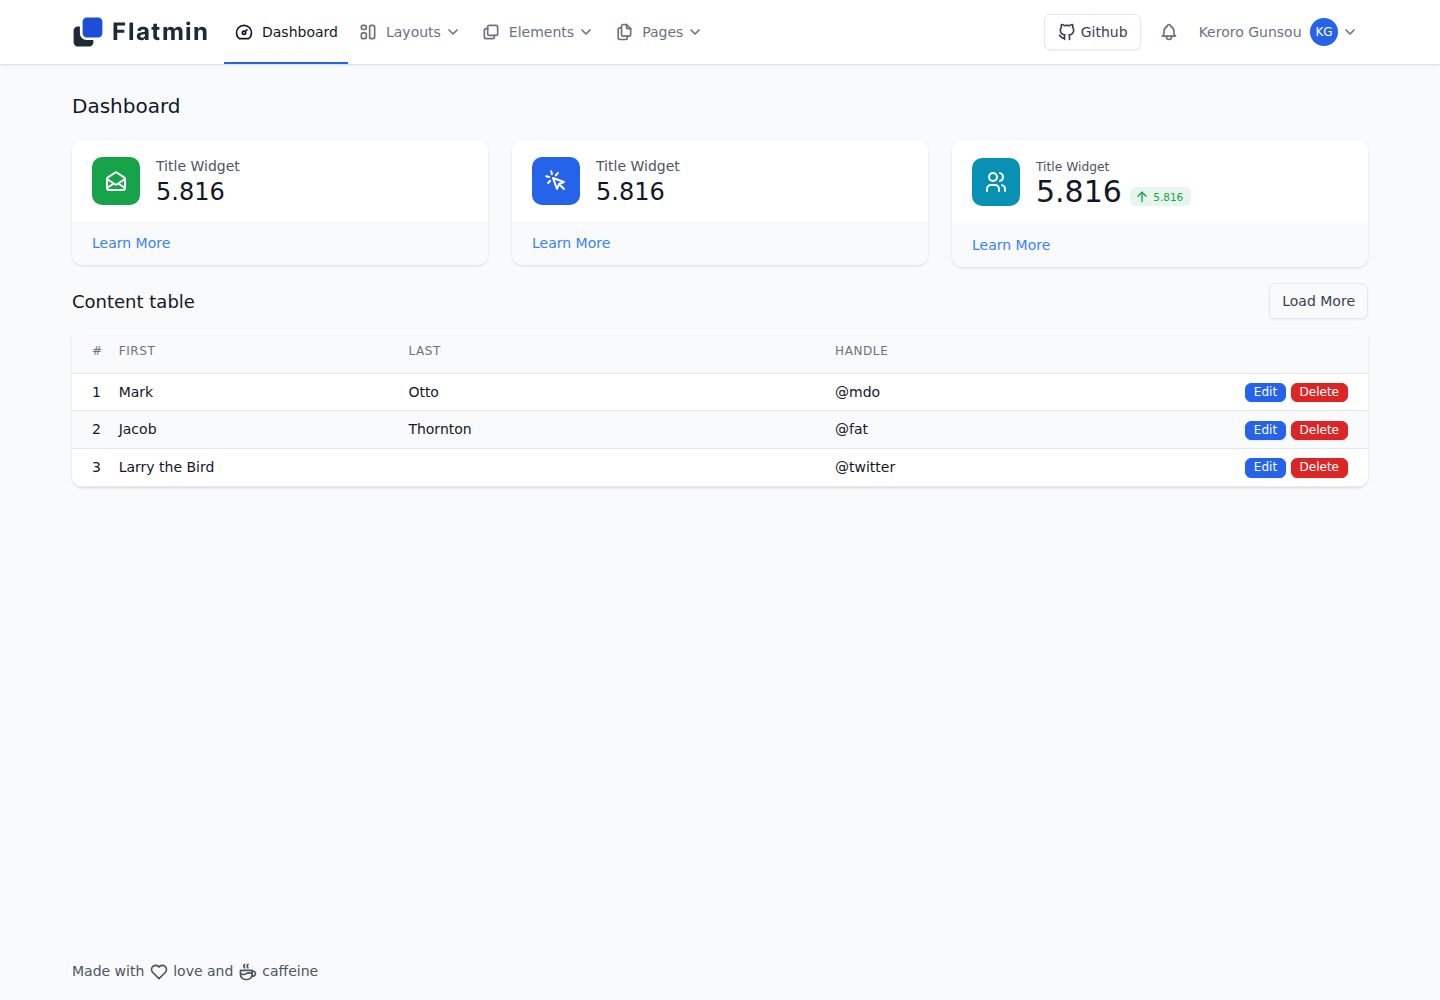Open the Github button

(1092, 32)
